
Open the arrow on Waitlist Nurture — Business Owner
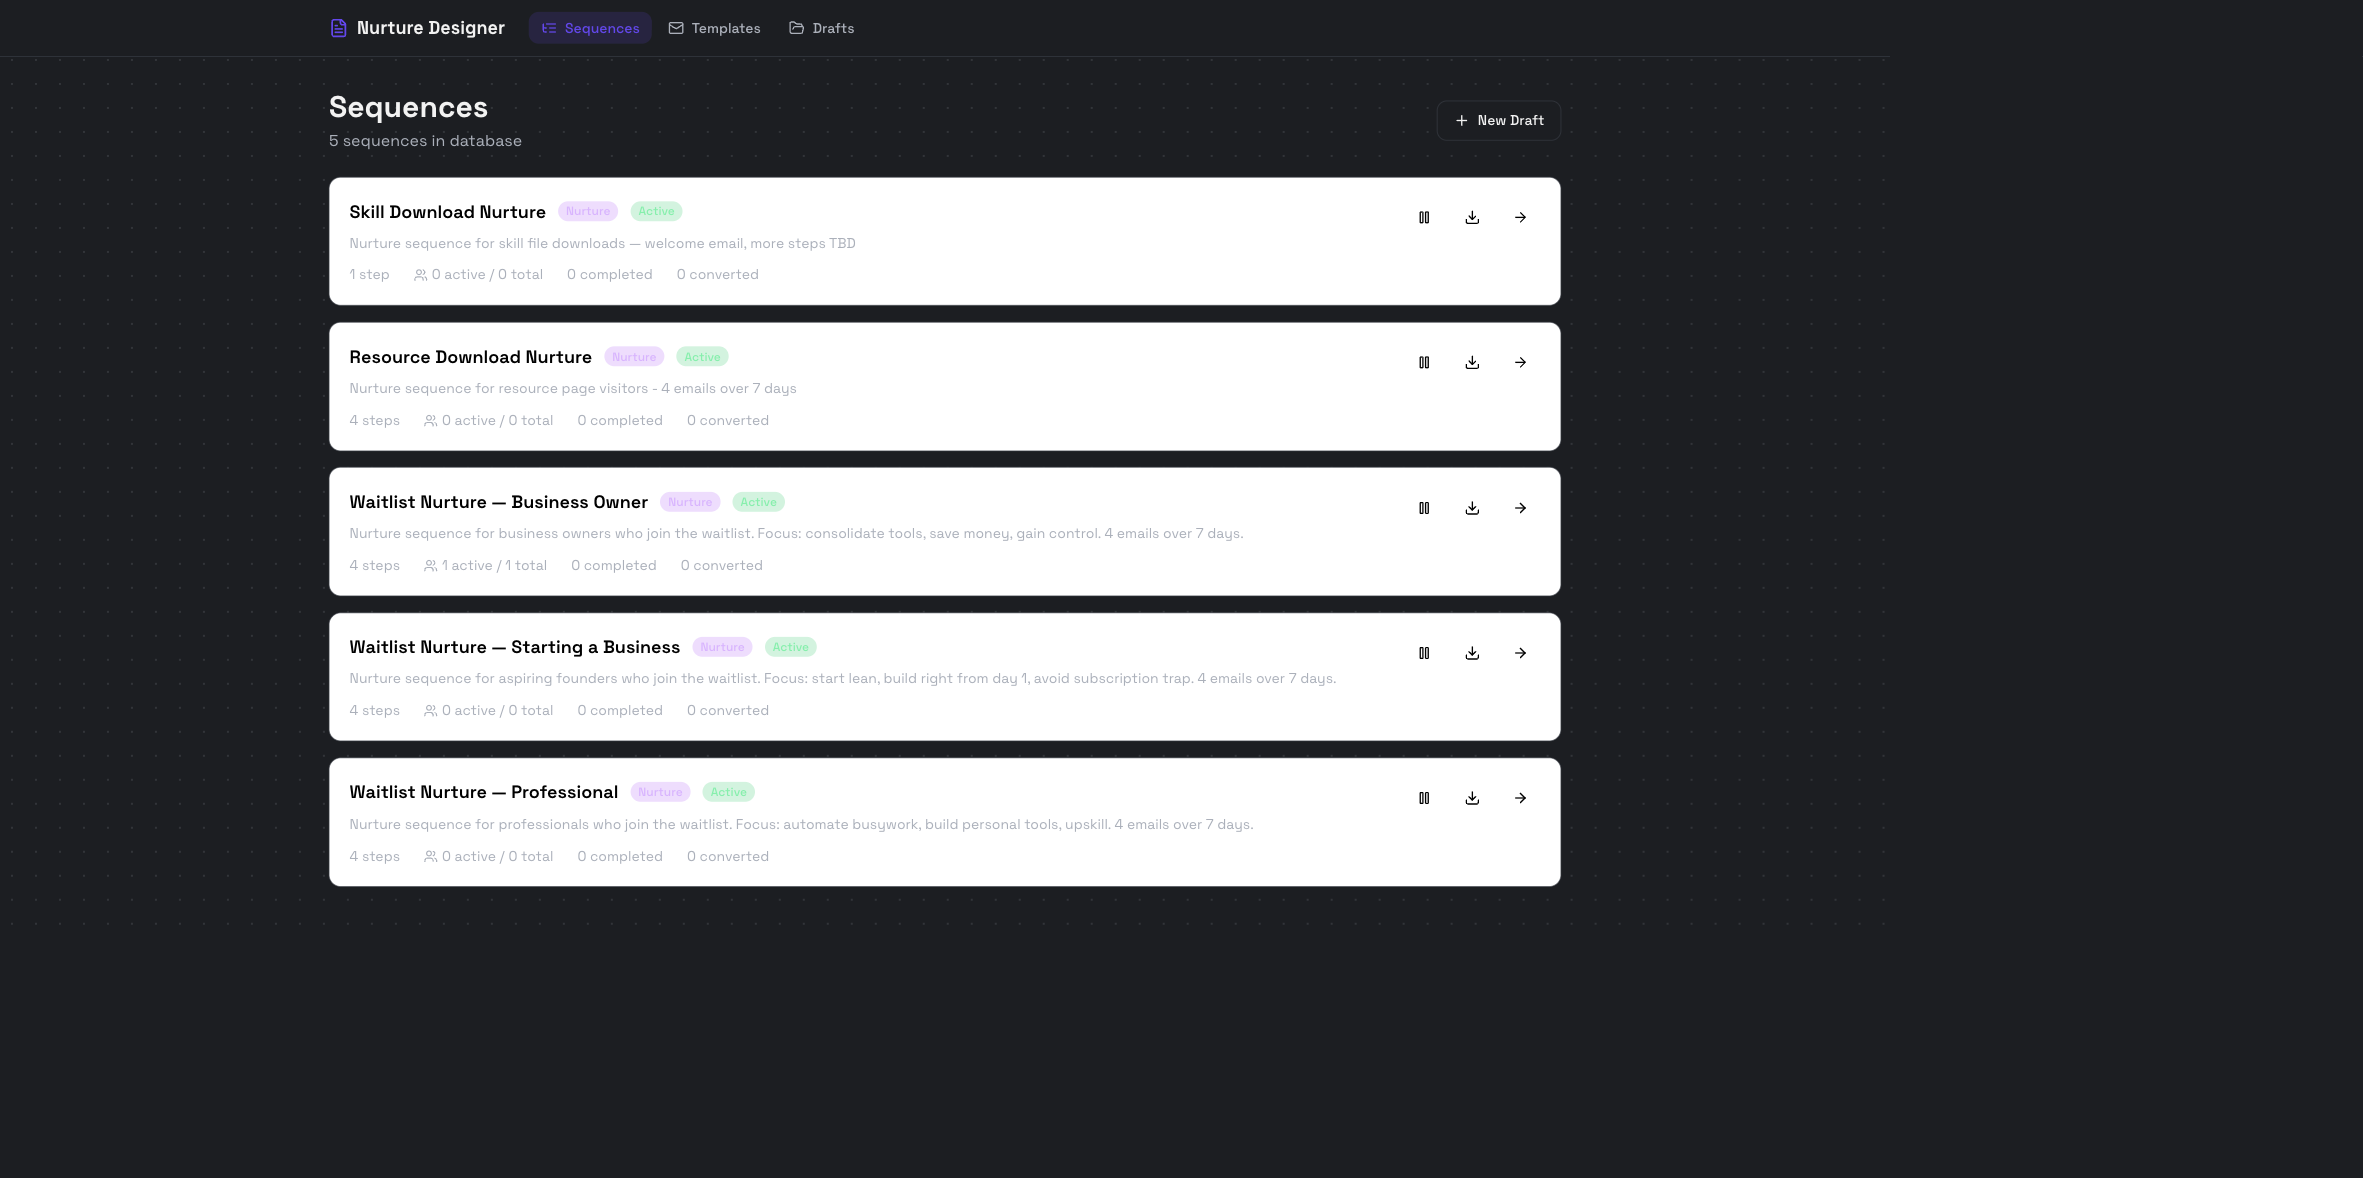pyautogui.click(x=1520, y=508)
